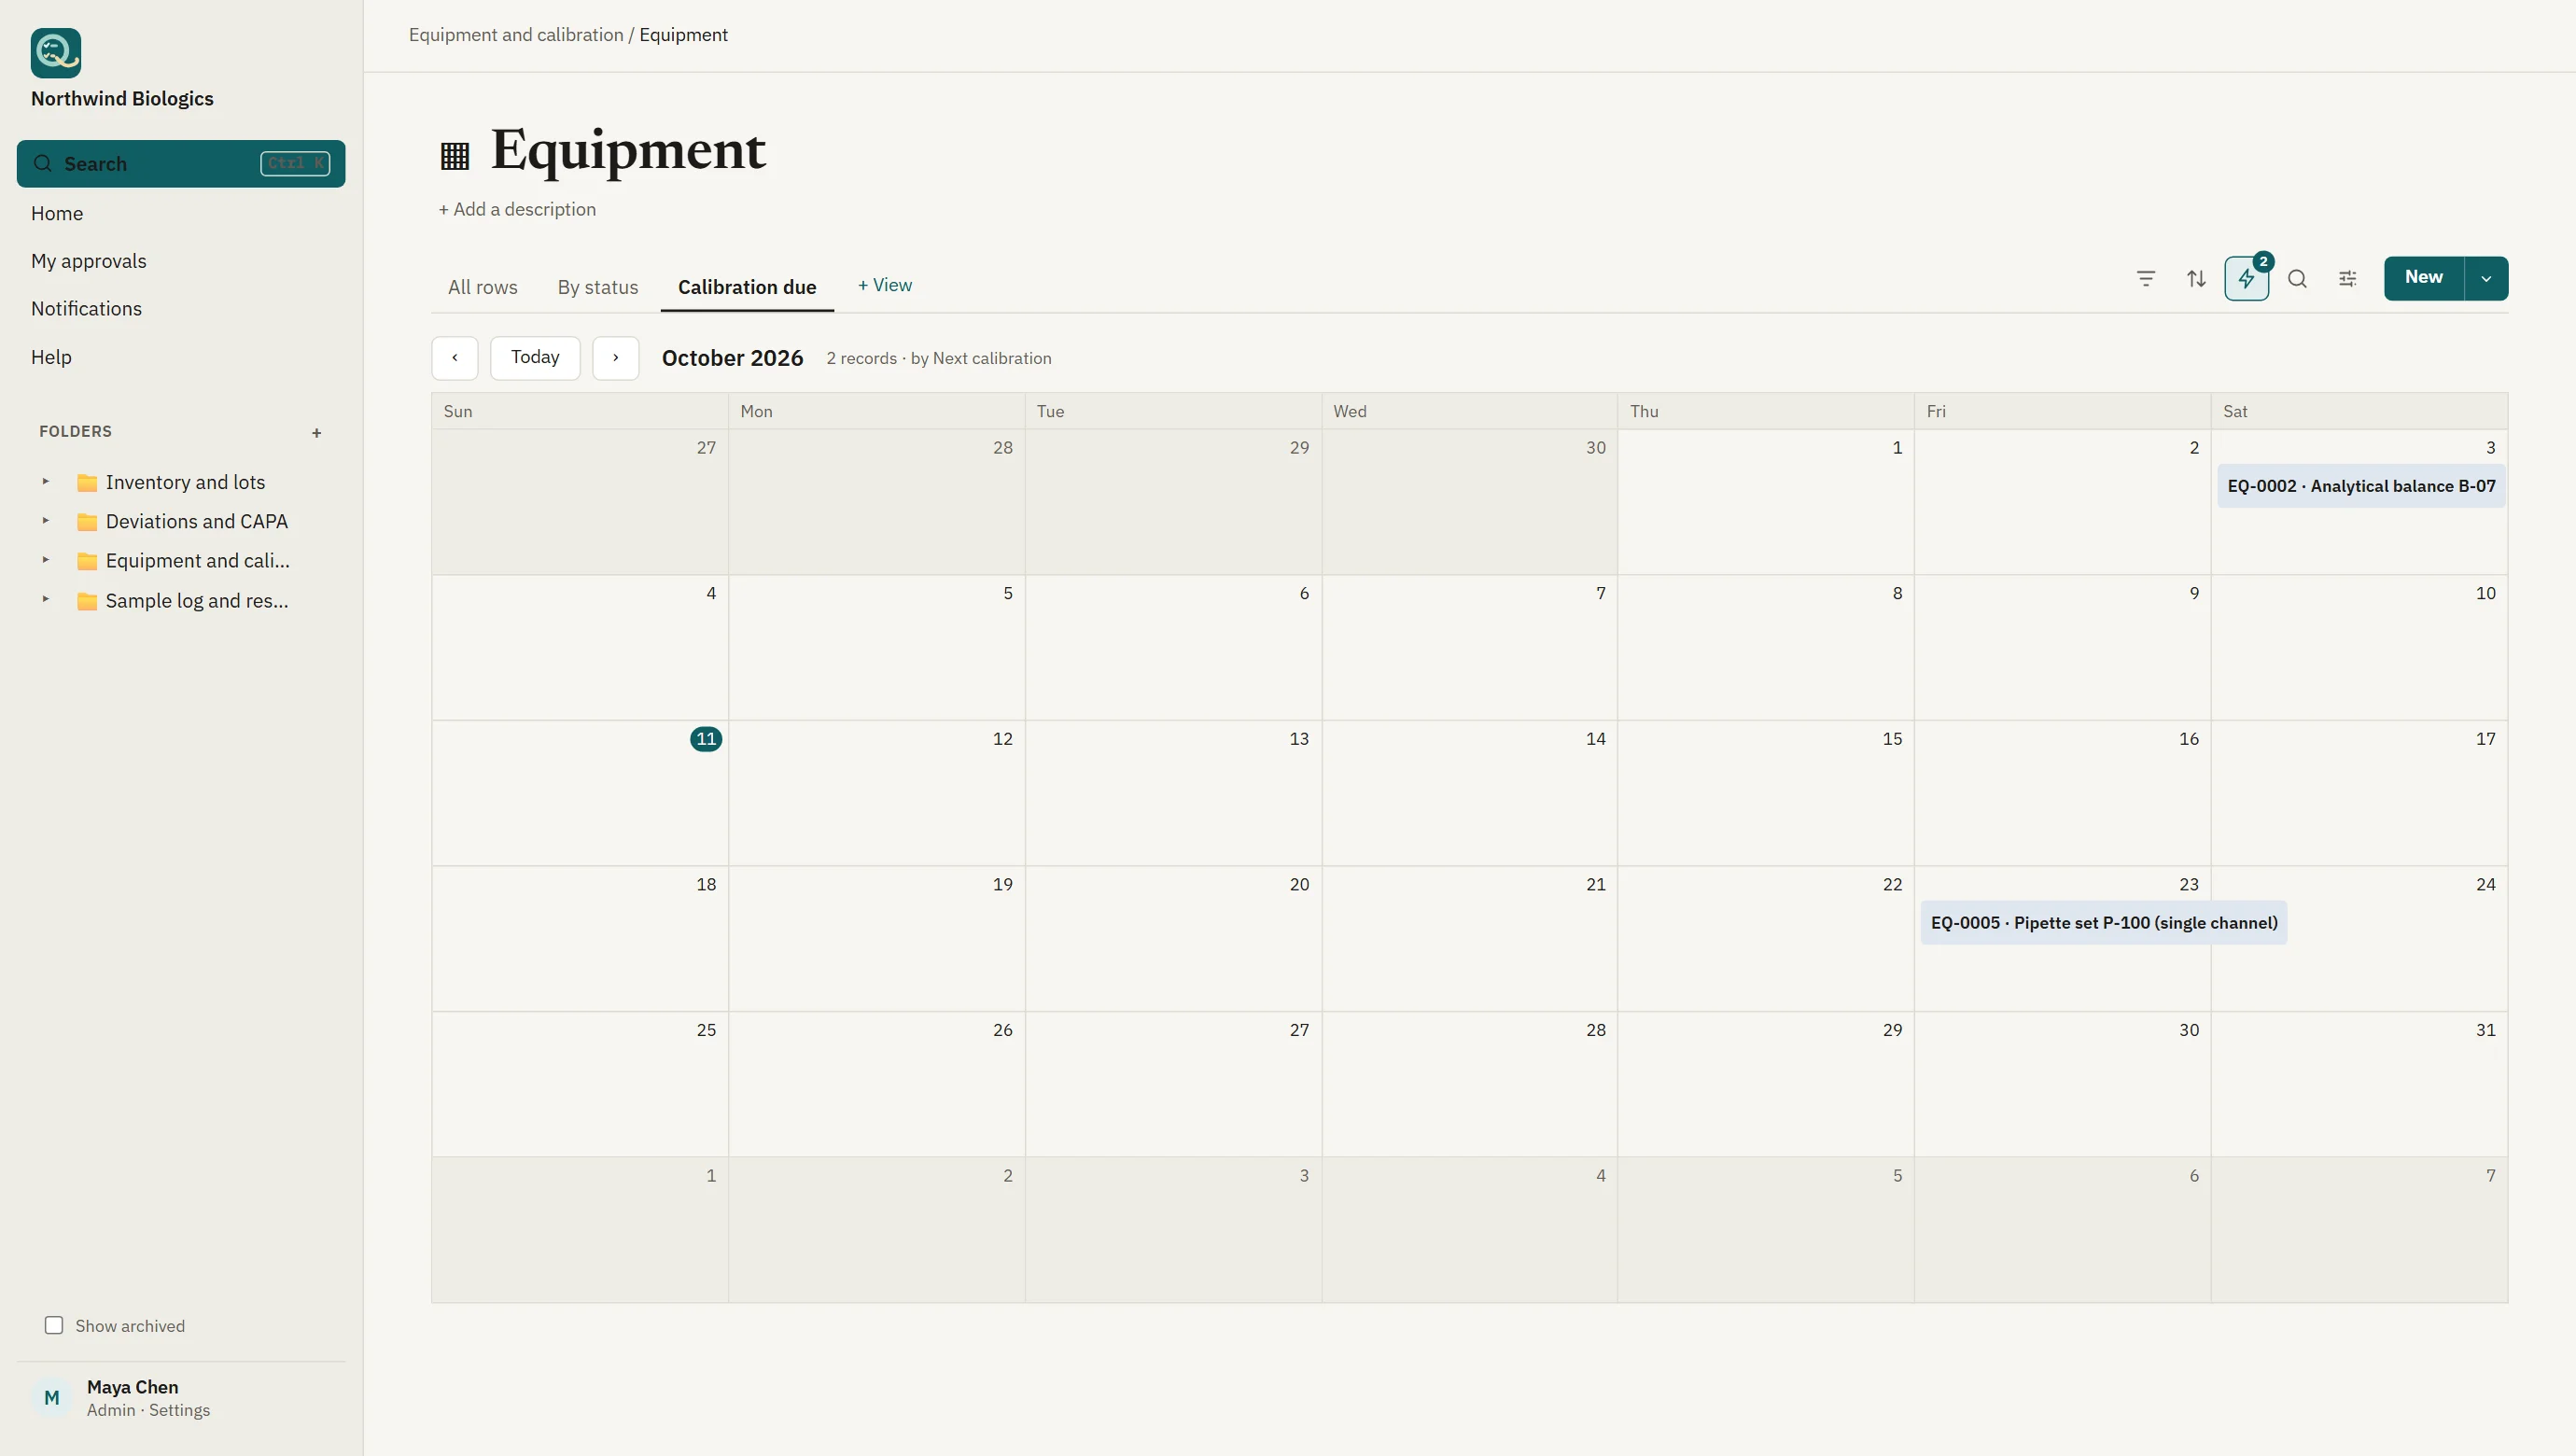Screen dimensions: 2576x1456
Task: Toggle the Show archived checkbox
Action: pos(54,1325)
